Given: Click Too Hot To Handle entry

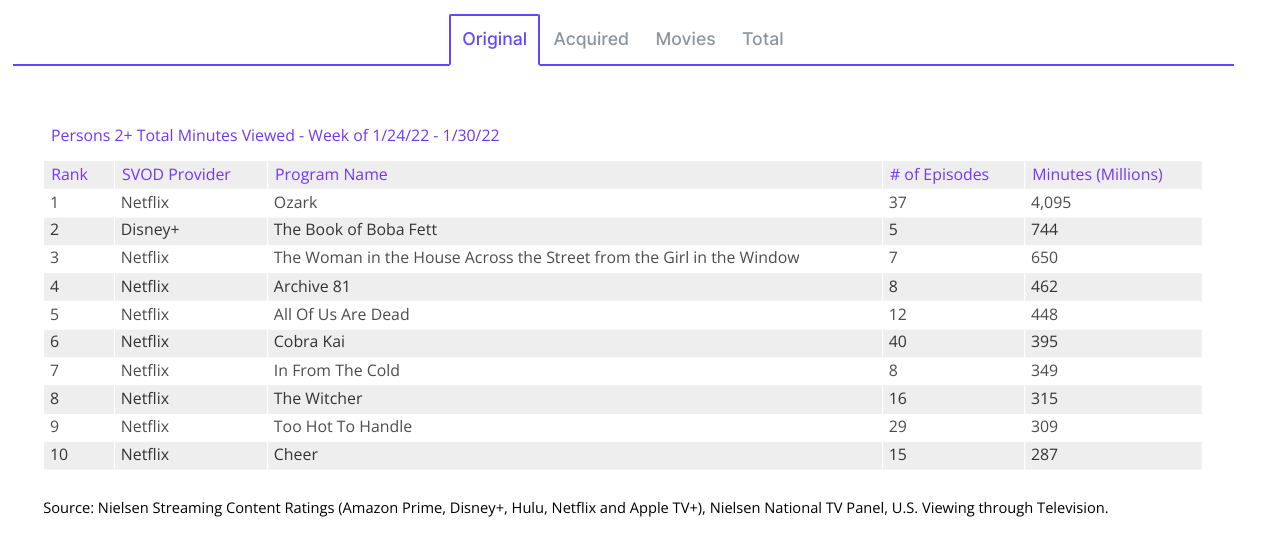Looking at the screenshot, I should (342, 426).
